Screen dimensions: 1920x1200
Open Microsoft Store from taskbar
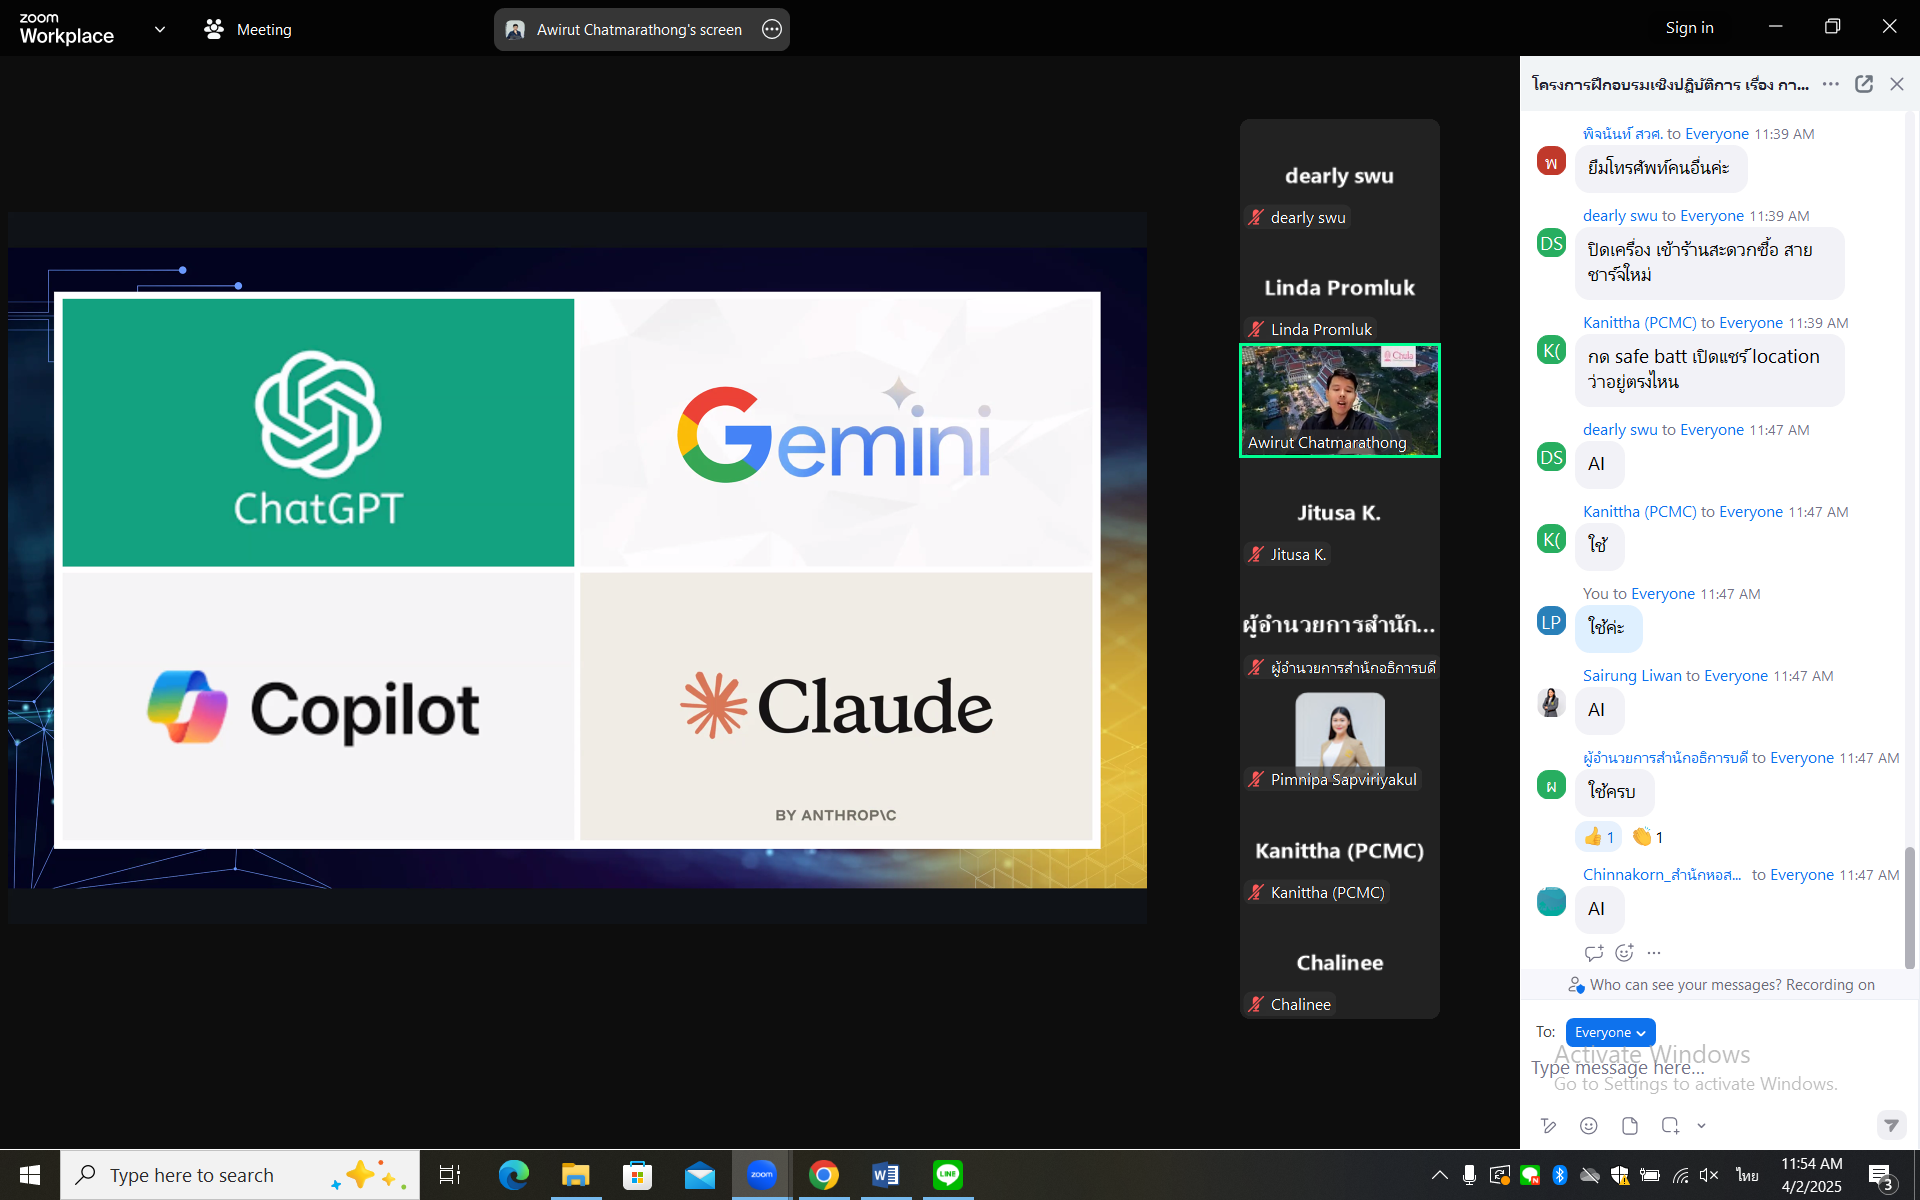point(637,1175)
